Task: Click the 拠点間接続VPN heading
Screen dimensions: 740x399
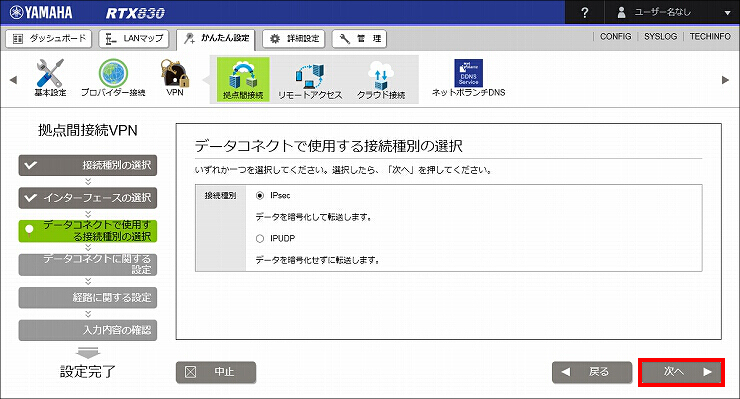Action: 88,130
